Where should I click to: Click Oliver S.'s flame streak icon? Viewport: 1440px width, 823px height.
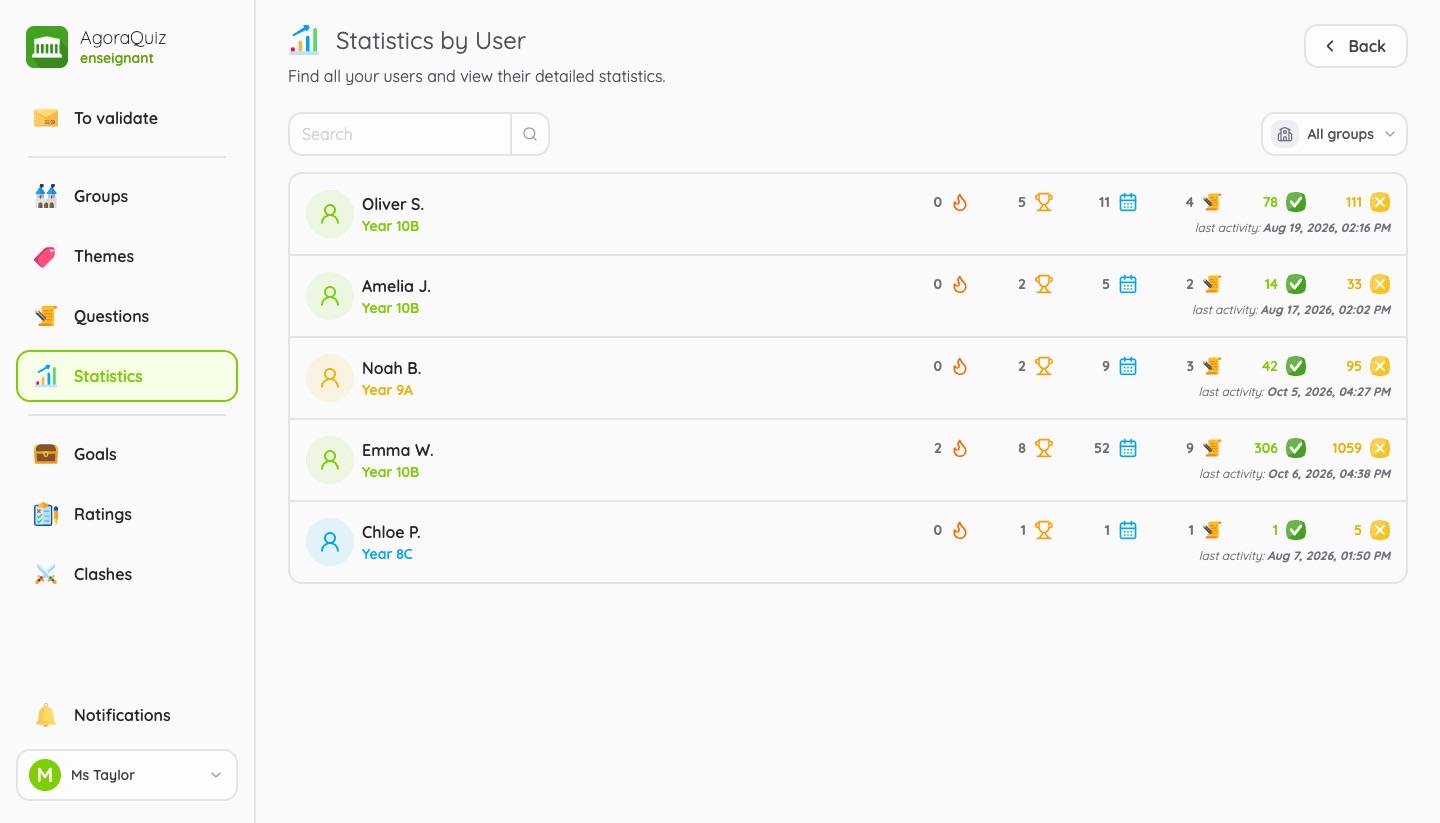[960, 202]
